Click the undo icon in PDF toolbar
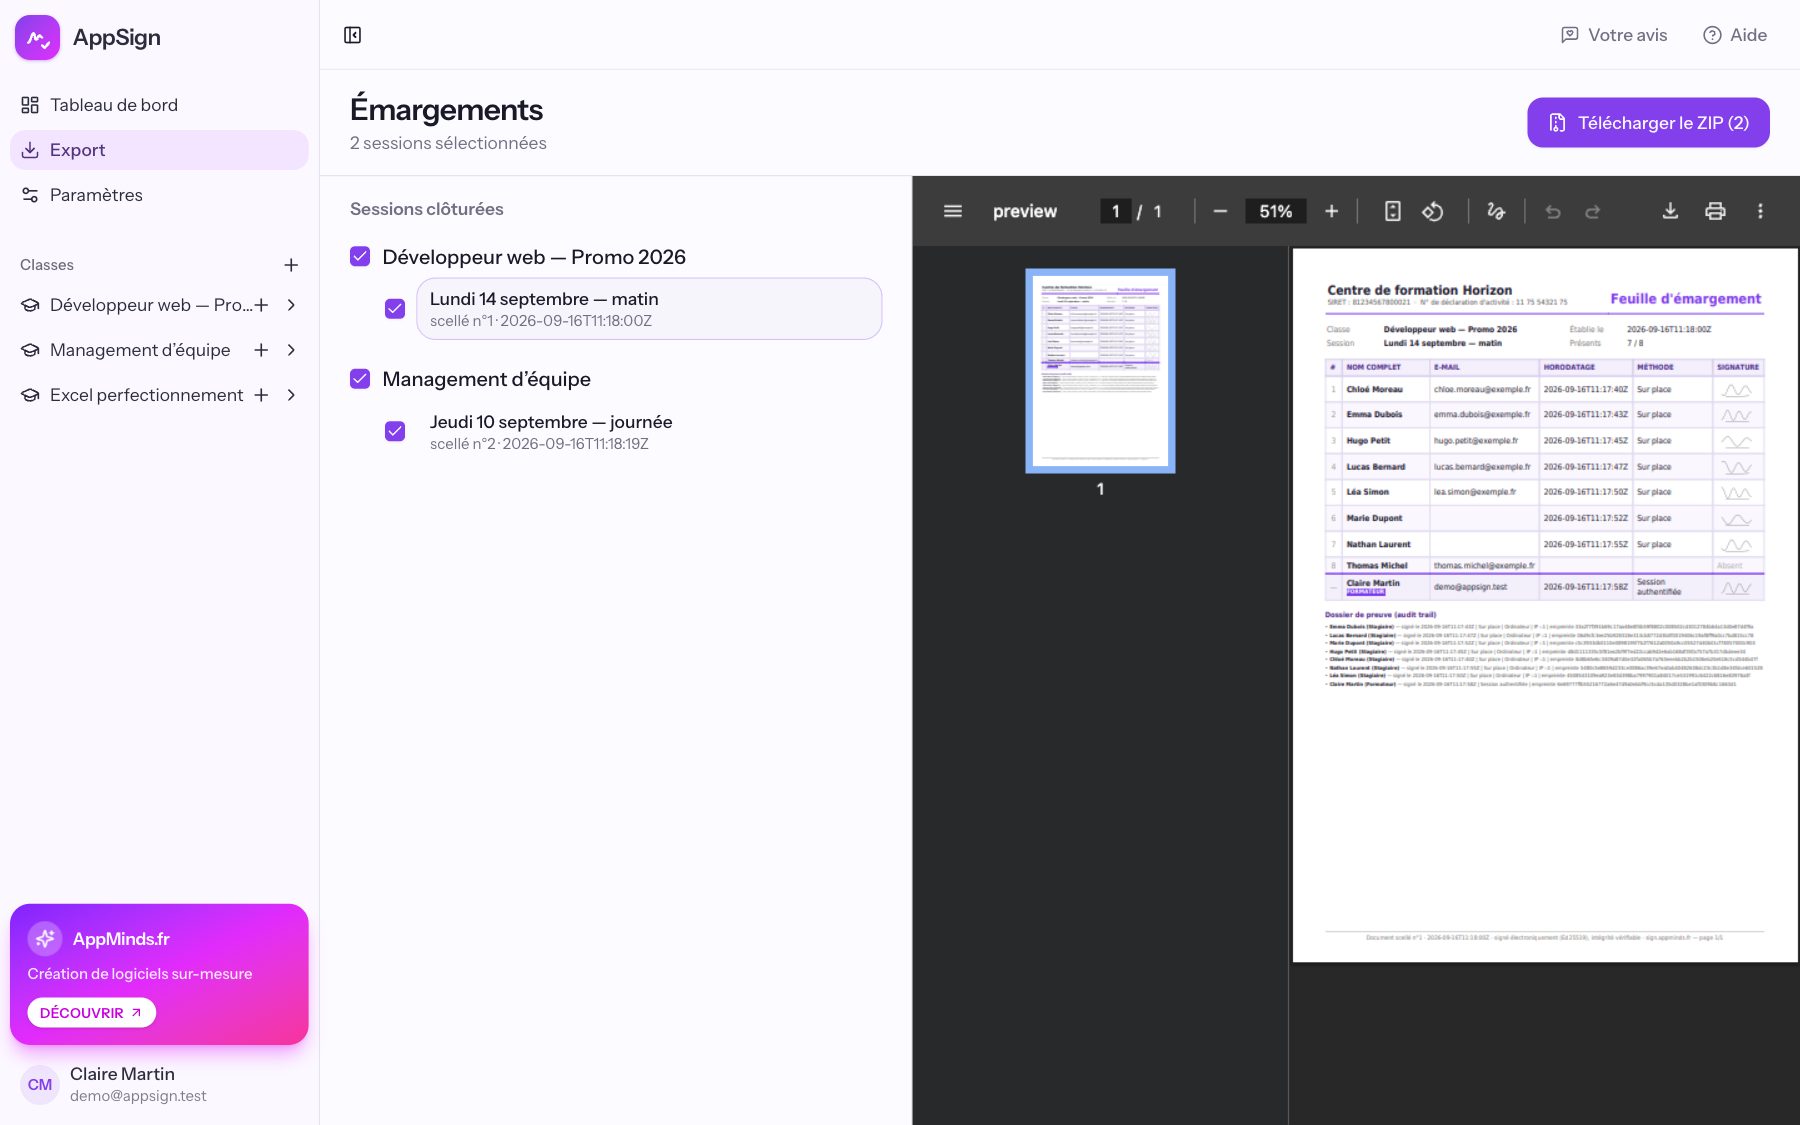Image resolution: width=1800 pixels, height=1125 pixels. point(1553,211)
